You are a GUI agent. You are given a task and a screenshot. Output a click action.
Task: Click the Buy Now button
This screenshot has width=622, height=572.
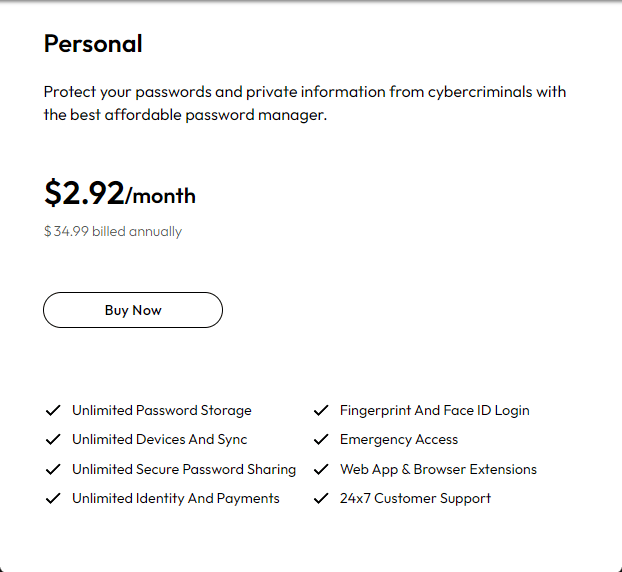click(133, 310)
